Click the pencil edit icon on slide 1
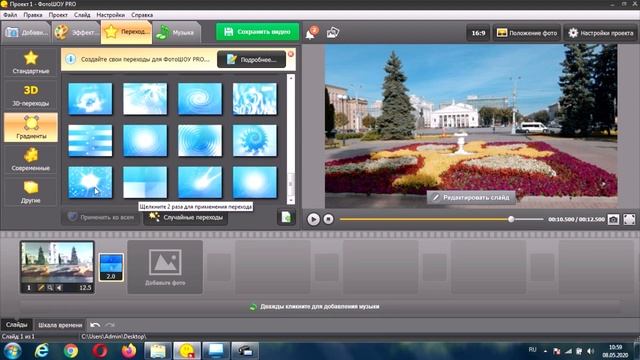 click(41, 288)
